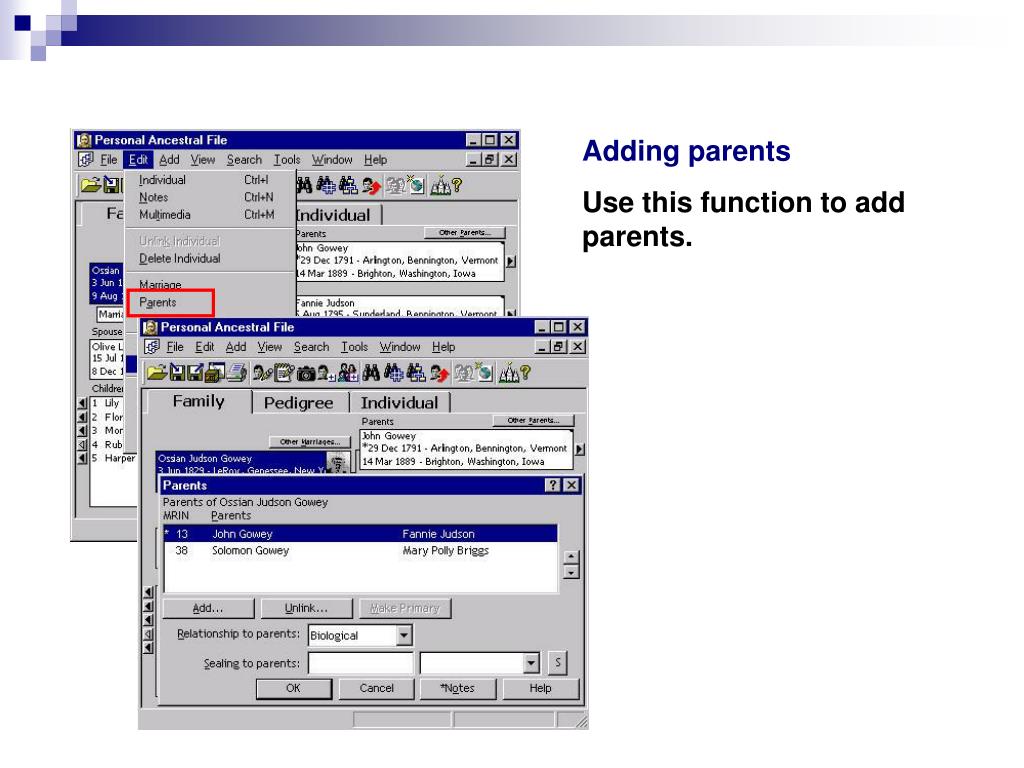Click OK in the Parents dialog
Screen dimensions: 1024x768
click(x=294, y=688)
